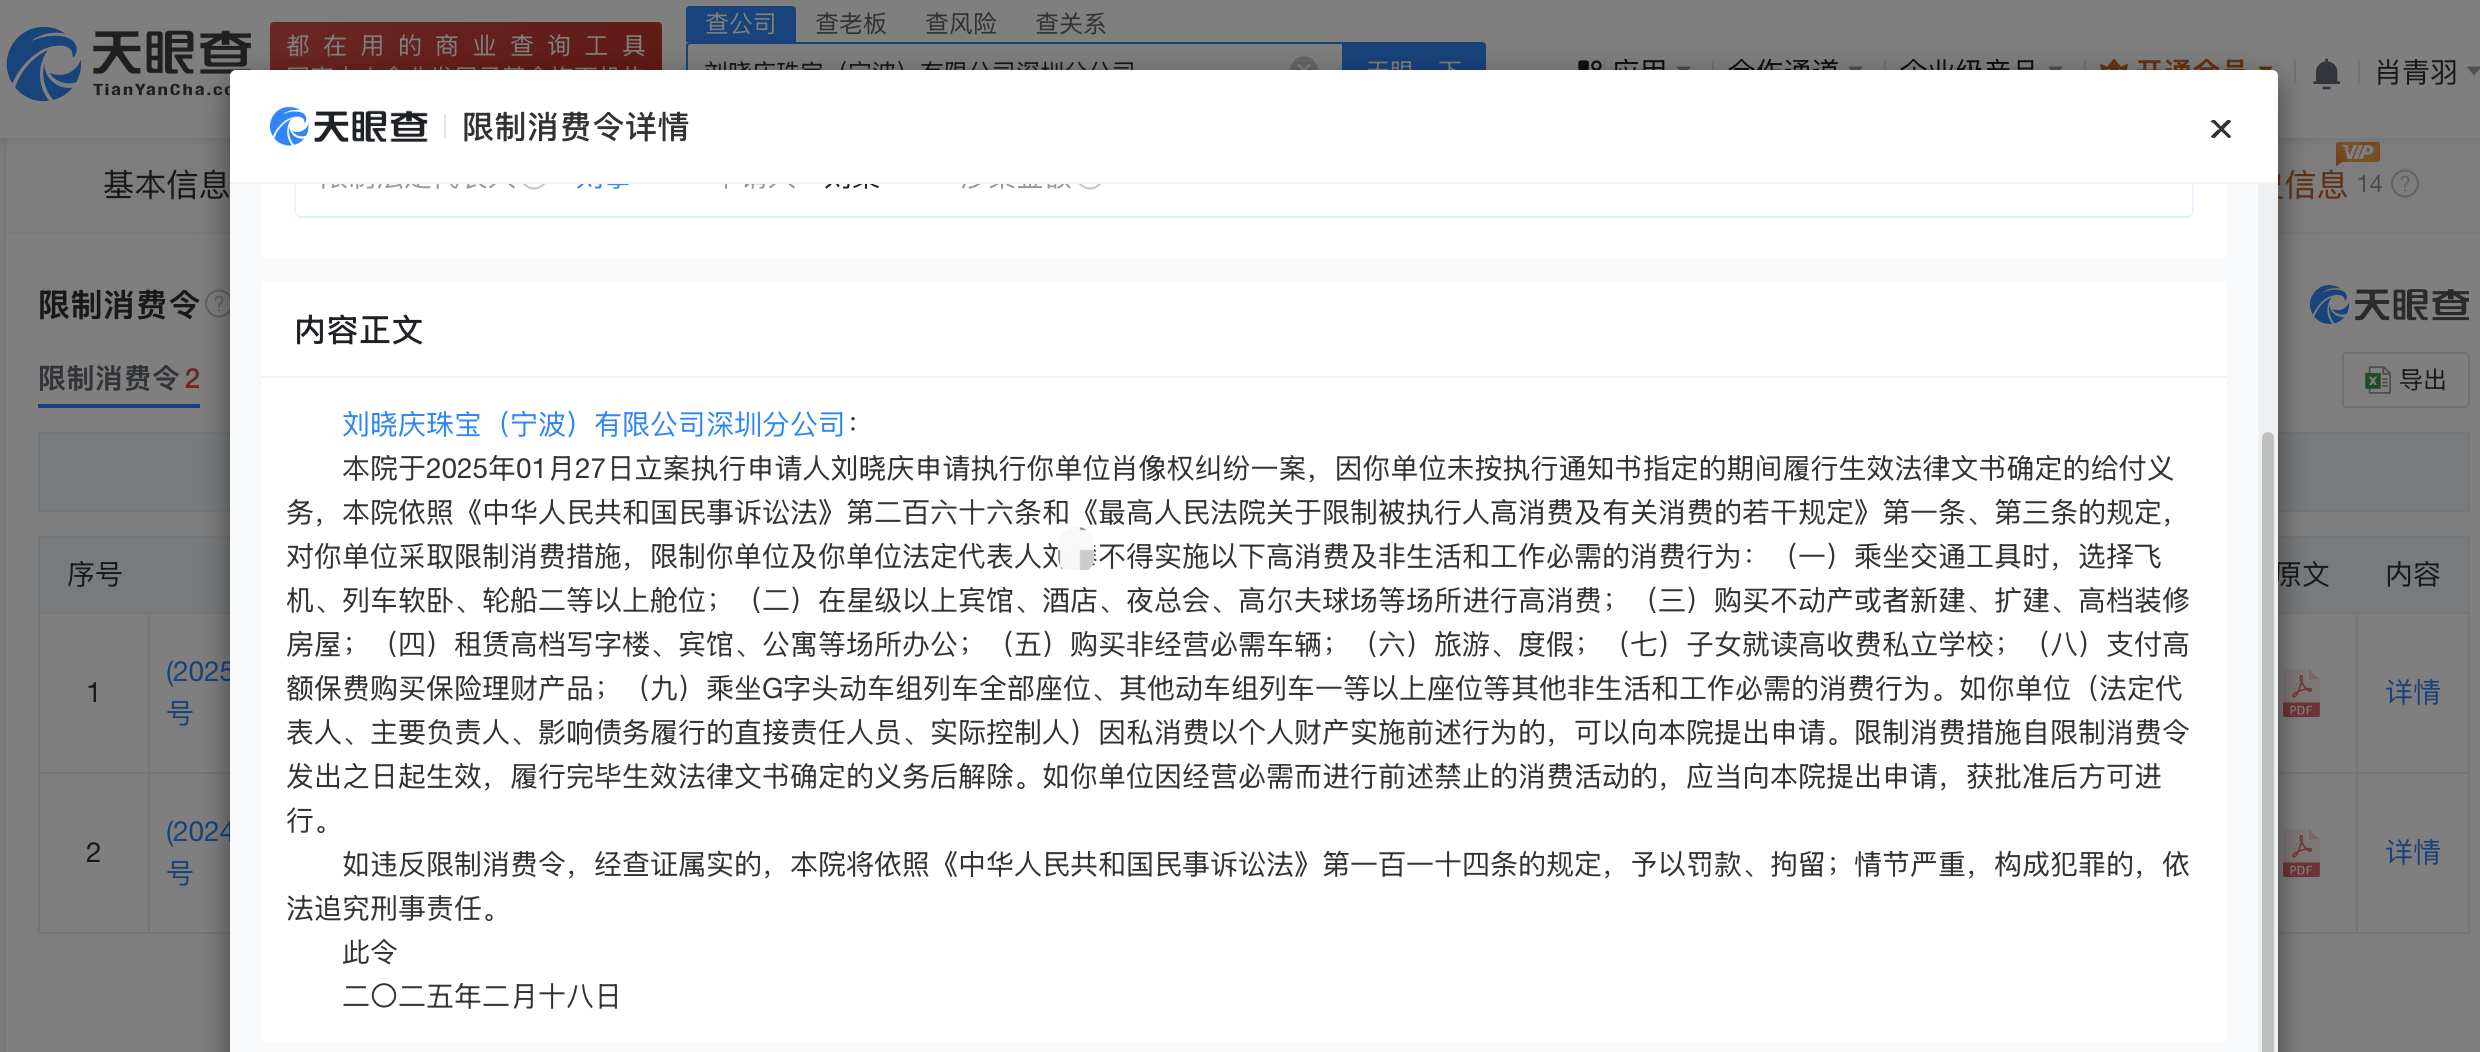Click the help icon beside 限制消费令 heading
The image size is (2480, 1052).
point(218,304)
